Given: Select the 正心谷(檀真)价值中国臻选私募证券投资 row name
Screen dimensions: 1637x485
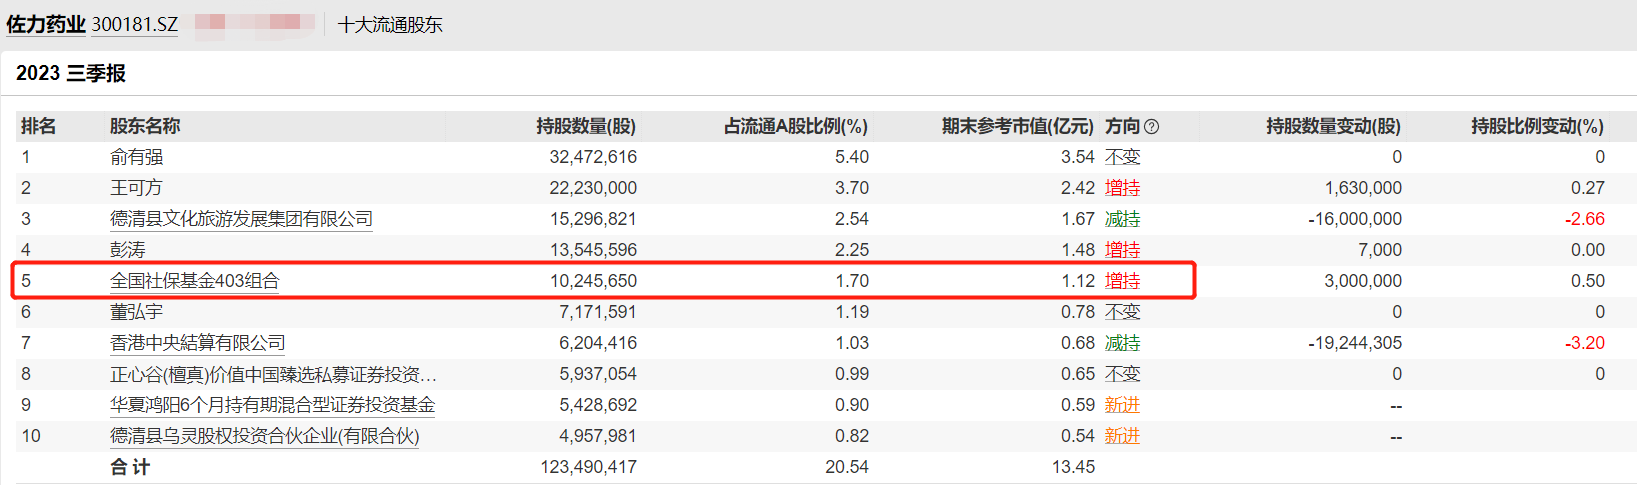Looking at the screenshot, I should pyautogui.click(x=273, y=374).
